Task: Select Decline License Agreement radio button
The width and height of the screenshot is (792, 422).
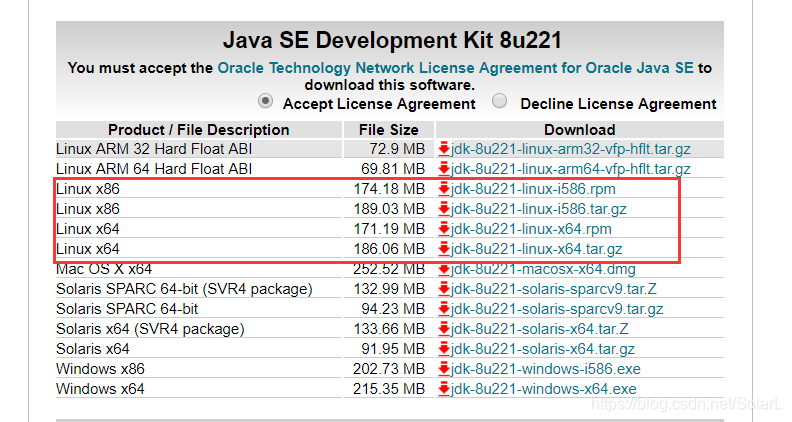Action: click(x=500, y=101)
